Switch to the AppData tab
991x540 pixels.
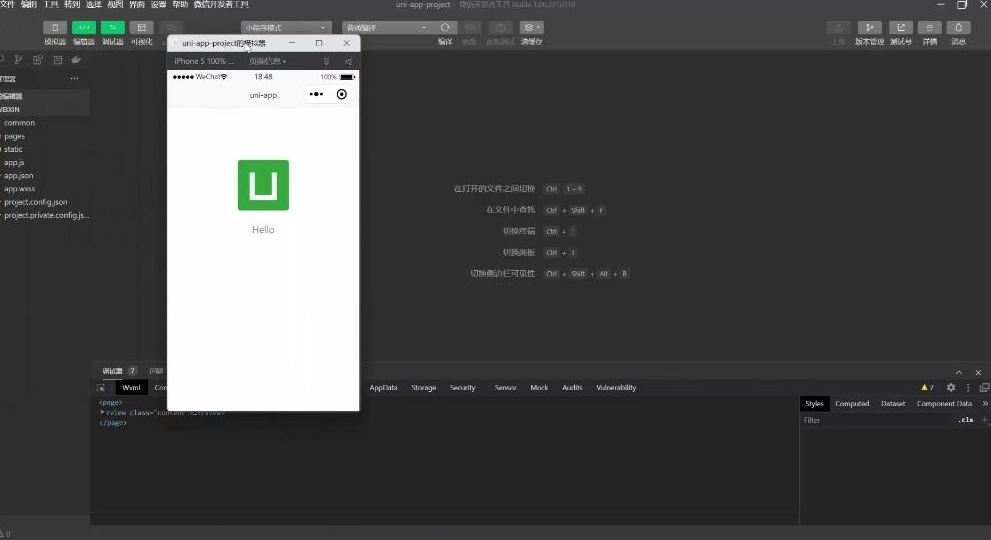pos(384,388)
